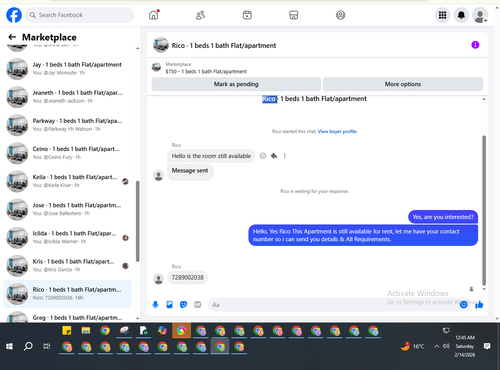Open Keila's apartment conversation
This screenshot has height=370, width=500.
pos(68,181)
